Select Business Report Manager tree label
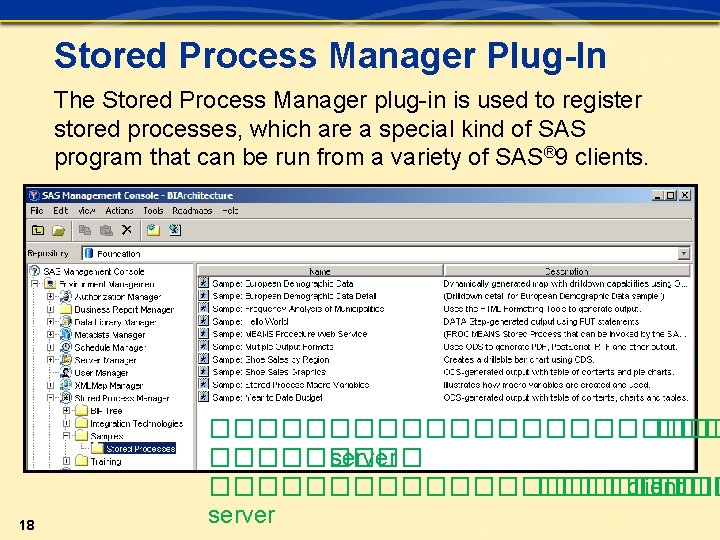 (124, 309)
